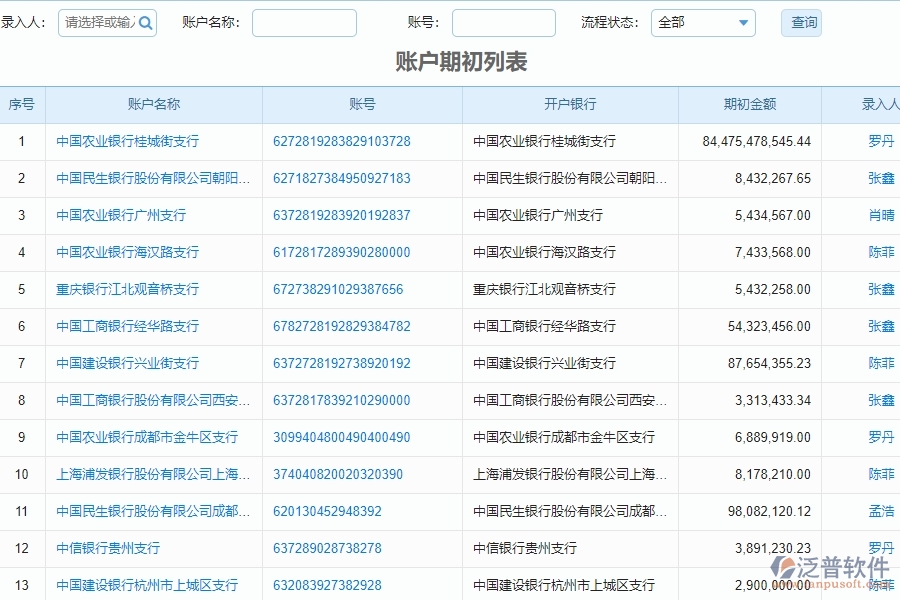The height and width of the screenshot is (600, 900).
Task: Click the 账号 input field
Action: click(503, 22)
